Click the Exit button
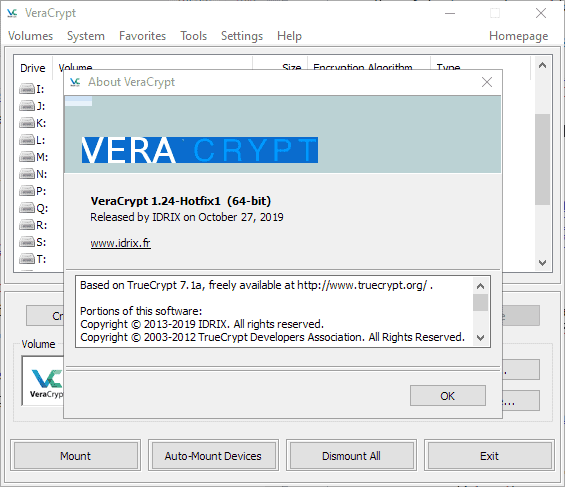 [489, 456]
